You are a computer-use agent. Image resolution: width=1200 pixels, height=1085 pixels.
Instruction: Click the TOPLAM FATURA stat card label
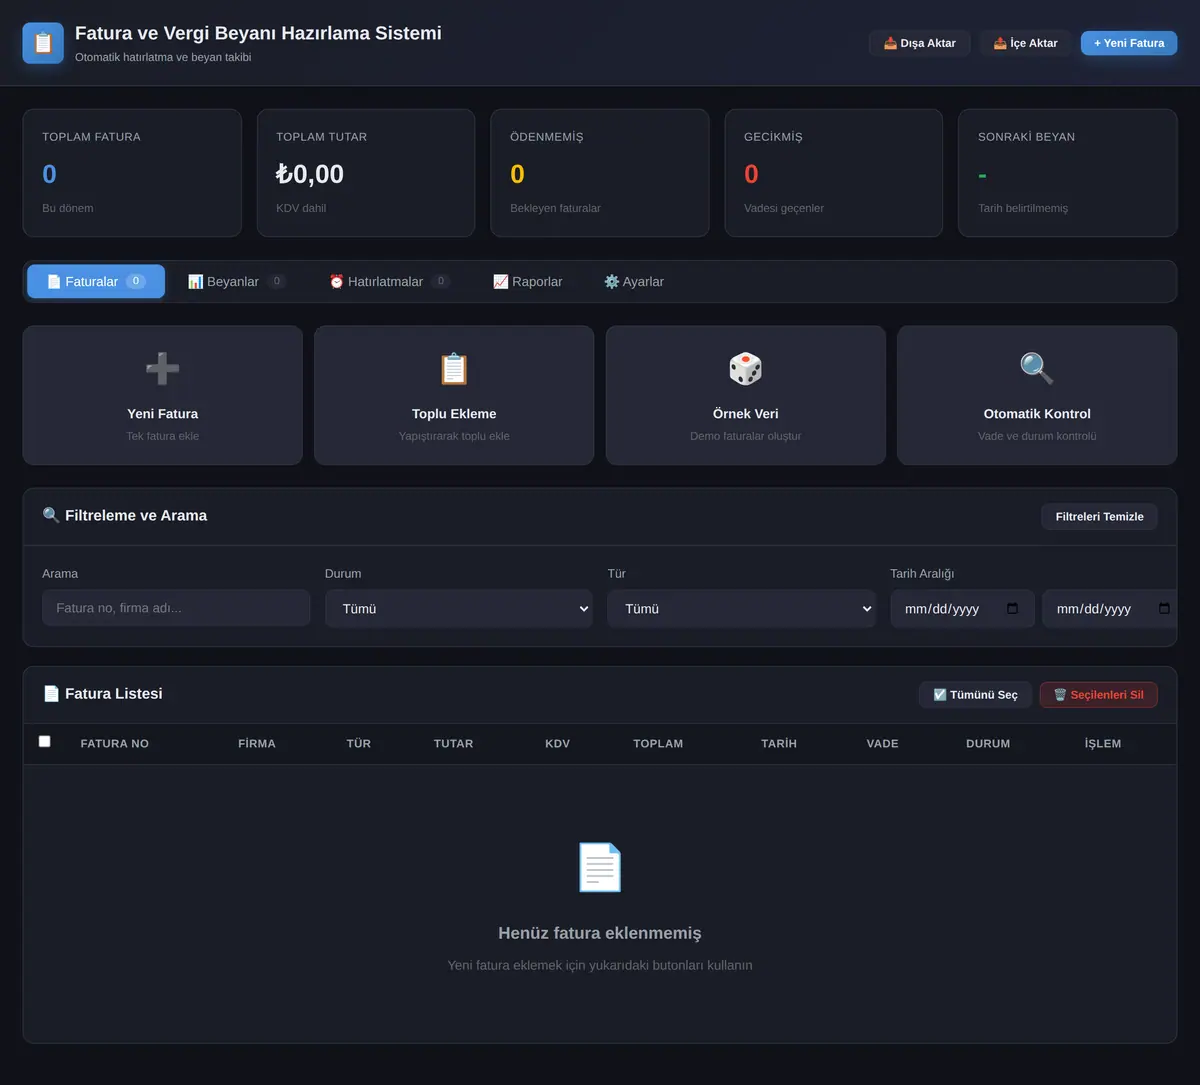(91, 137)
